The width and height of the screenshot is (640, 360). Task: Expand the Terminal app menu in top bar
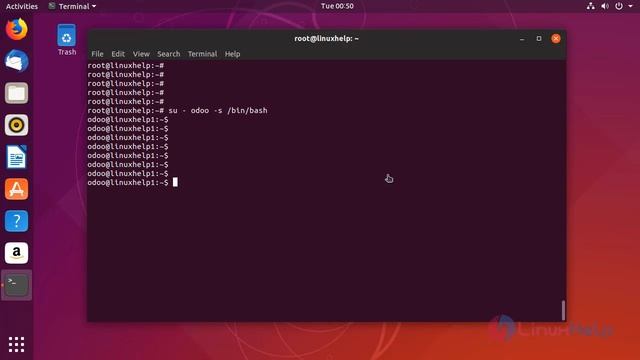pyautogui.click(x=72, y=6)
